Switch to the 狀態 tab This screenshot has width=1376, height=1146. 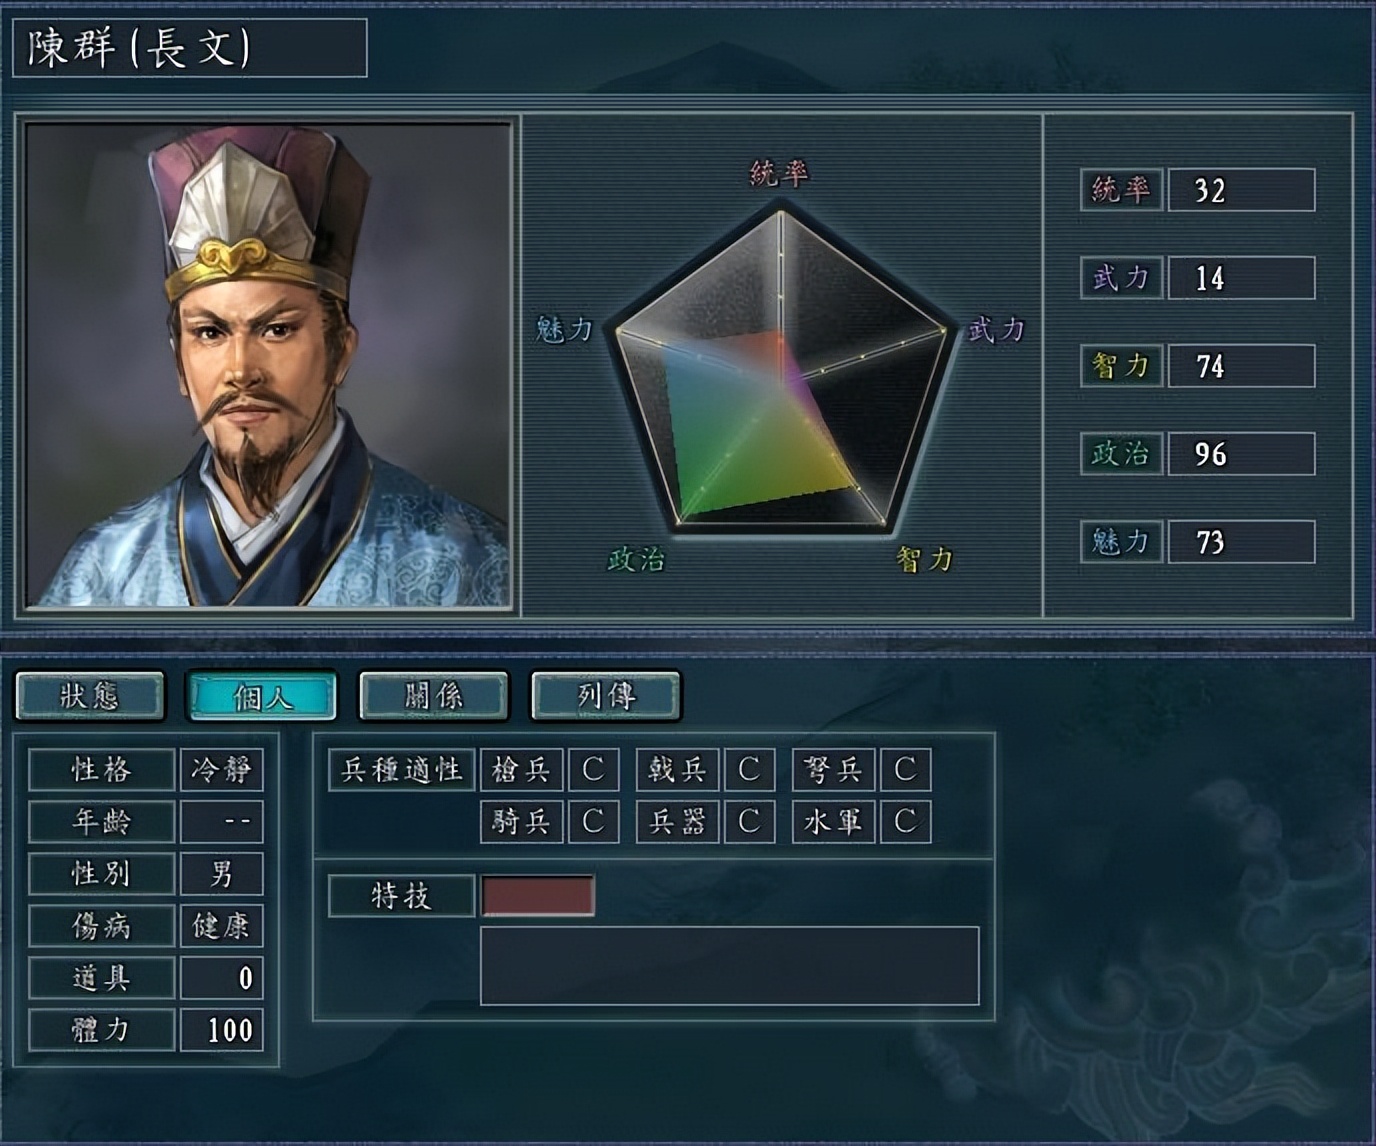(x=90, y=696)
